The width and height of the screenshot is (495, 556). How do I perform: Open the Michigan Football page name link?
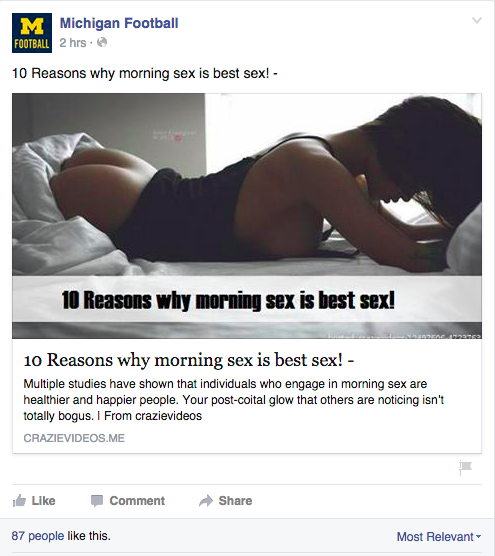tap(119, 23)
